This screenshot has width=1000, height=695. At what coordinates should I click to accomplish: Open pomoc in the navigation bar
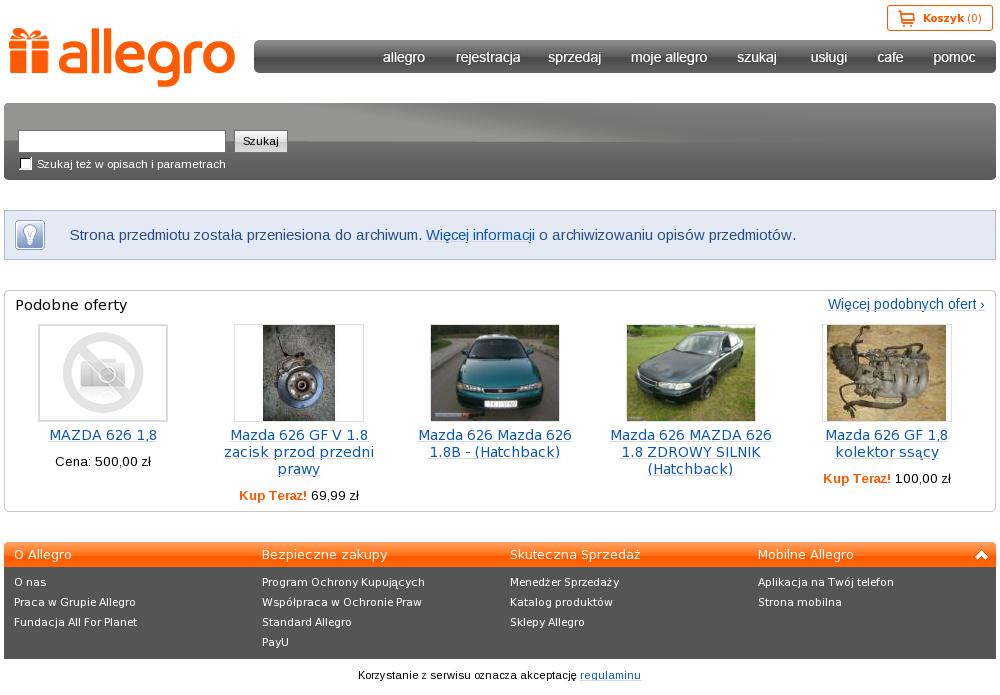point(954,57)
